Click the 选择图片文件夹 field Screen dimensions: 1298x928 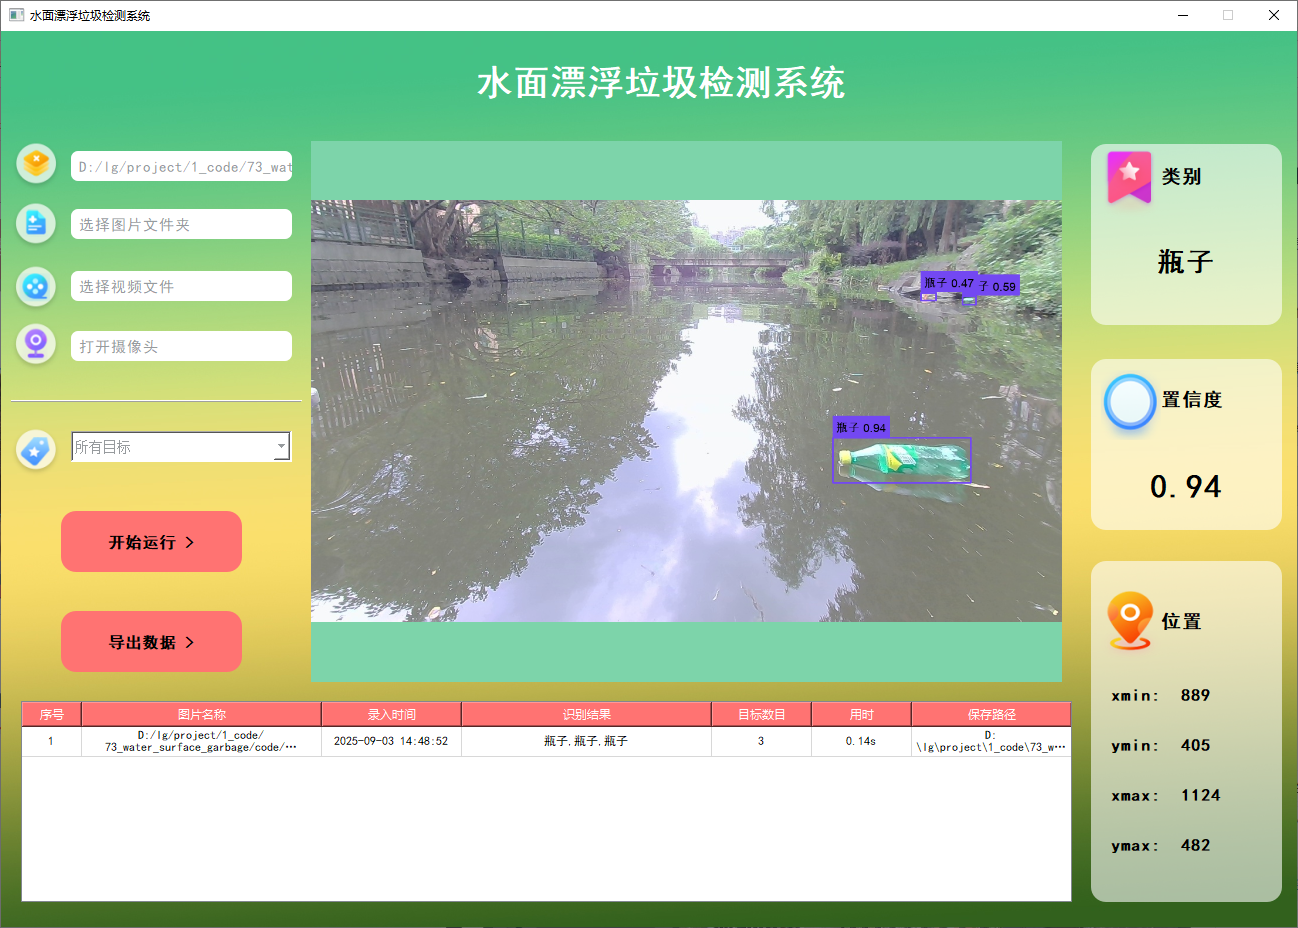181,224
